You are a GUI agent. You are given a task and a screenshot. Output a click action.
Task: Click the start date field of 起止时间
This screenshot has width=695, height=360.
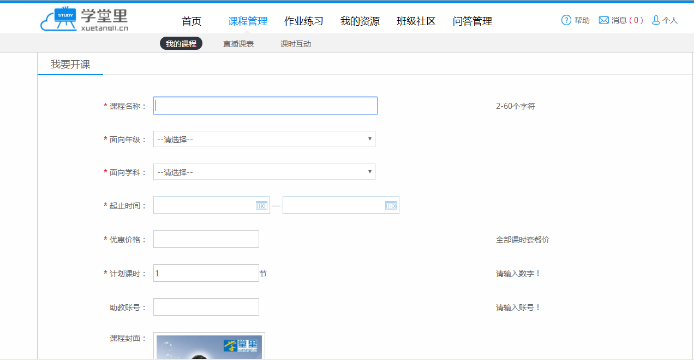[211, 205]
